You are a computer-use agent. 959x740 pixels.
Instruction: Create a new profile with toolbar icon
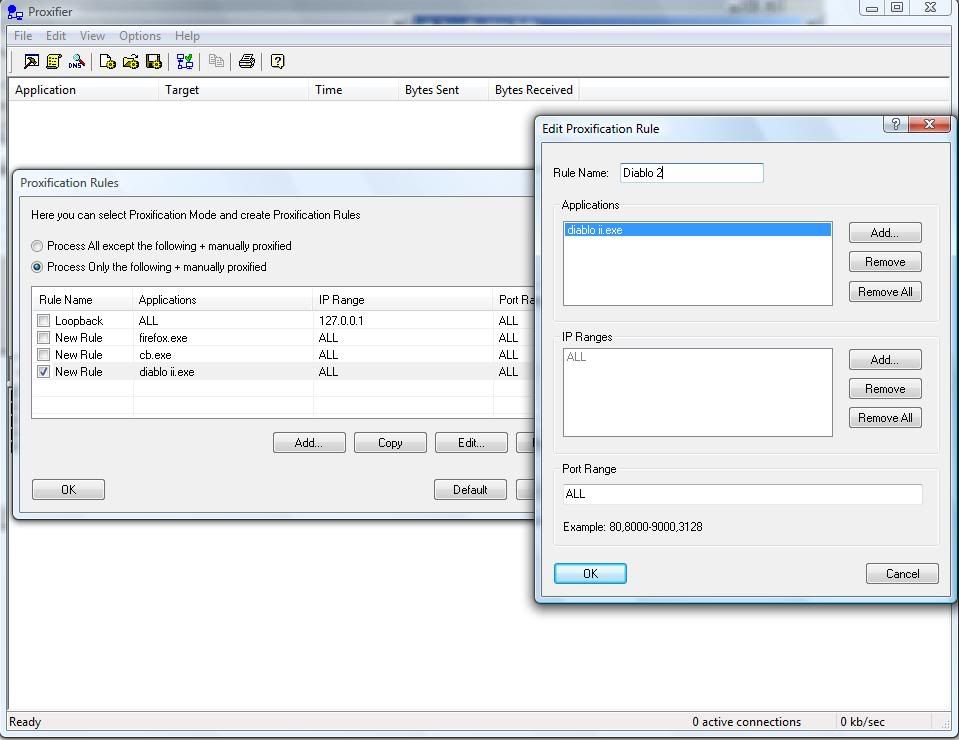[x=108, y=61]
